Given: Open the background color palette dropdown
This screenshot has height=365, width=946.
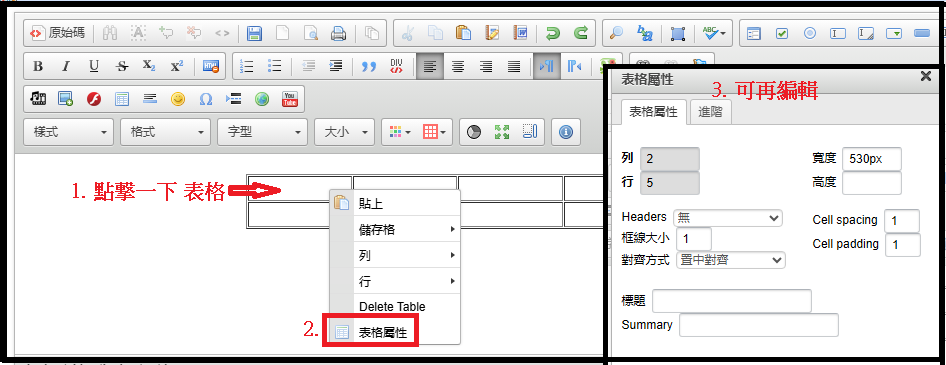Looking at the screenshot, I should coord(434,132).
